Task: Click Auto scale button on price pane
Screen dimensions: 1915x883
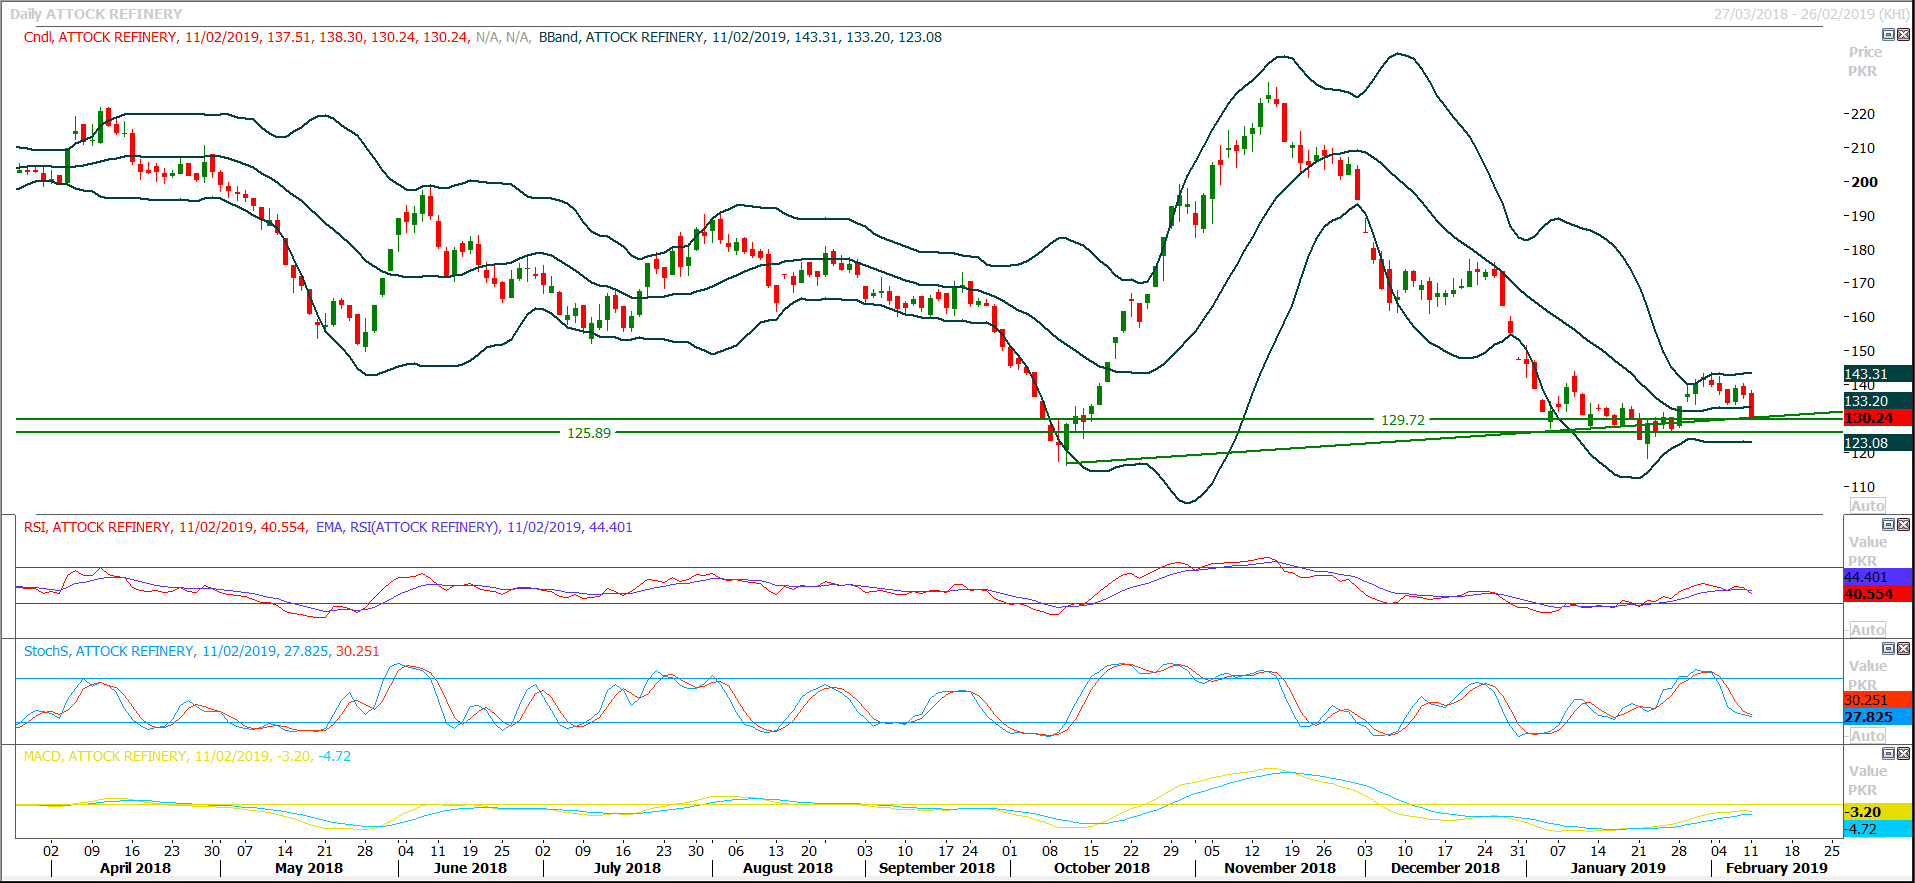Action: click(1867, 506)
